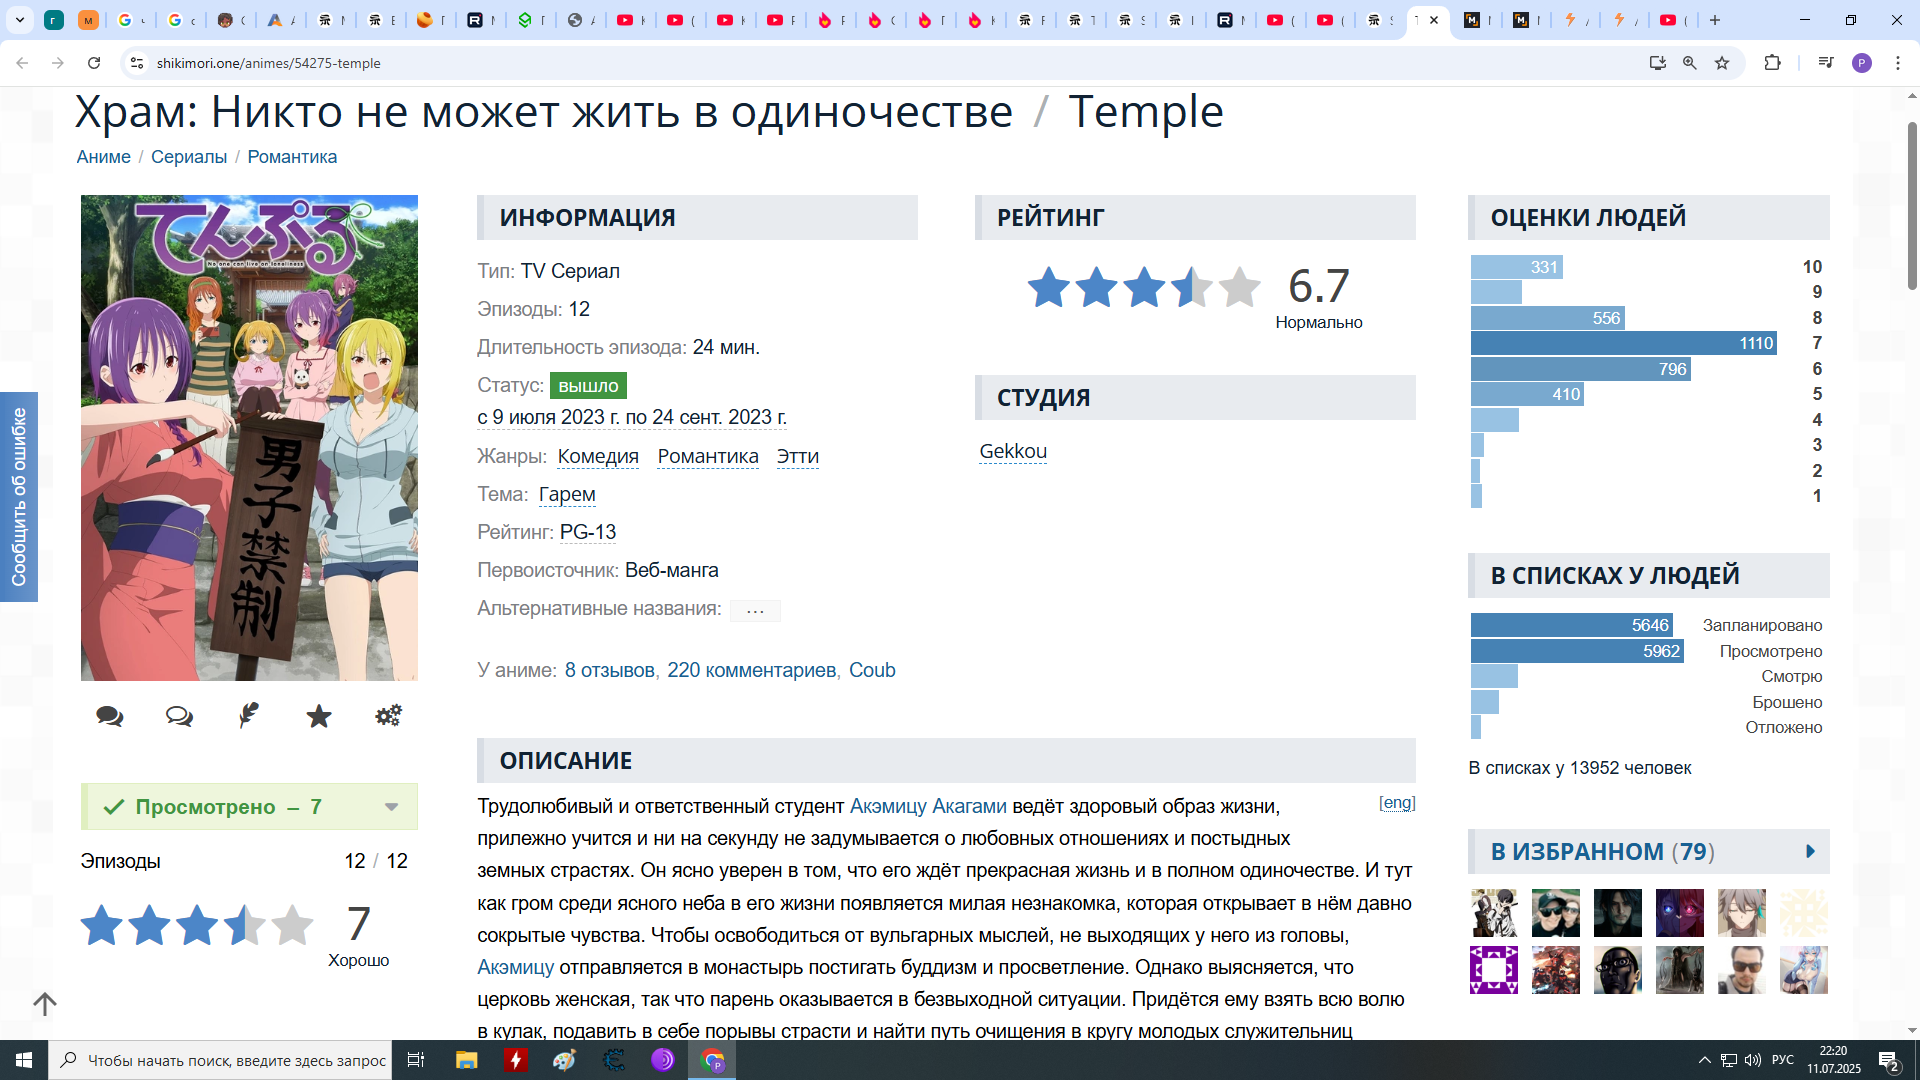Open the gears settings icon below poster
Image resolution: width=1920 pixels, height=1080 pixels.
[388, 716]
